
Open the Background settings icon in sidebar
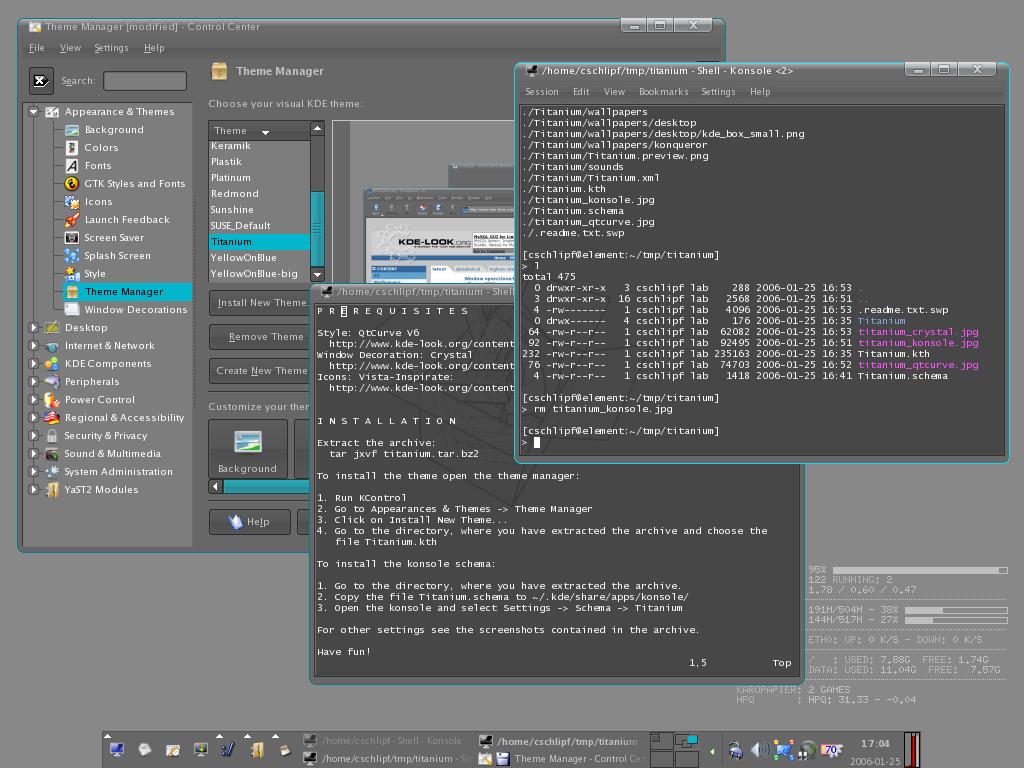[x=72, y=130]
